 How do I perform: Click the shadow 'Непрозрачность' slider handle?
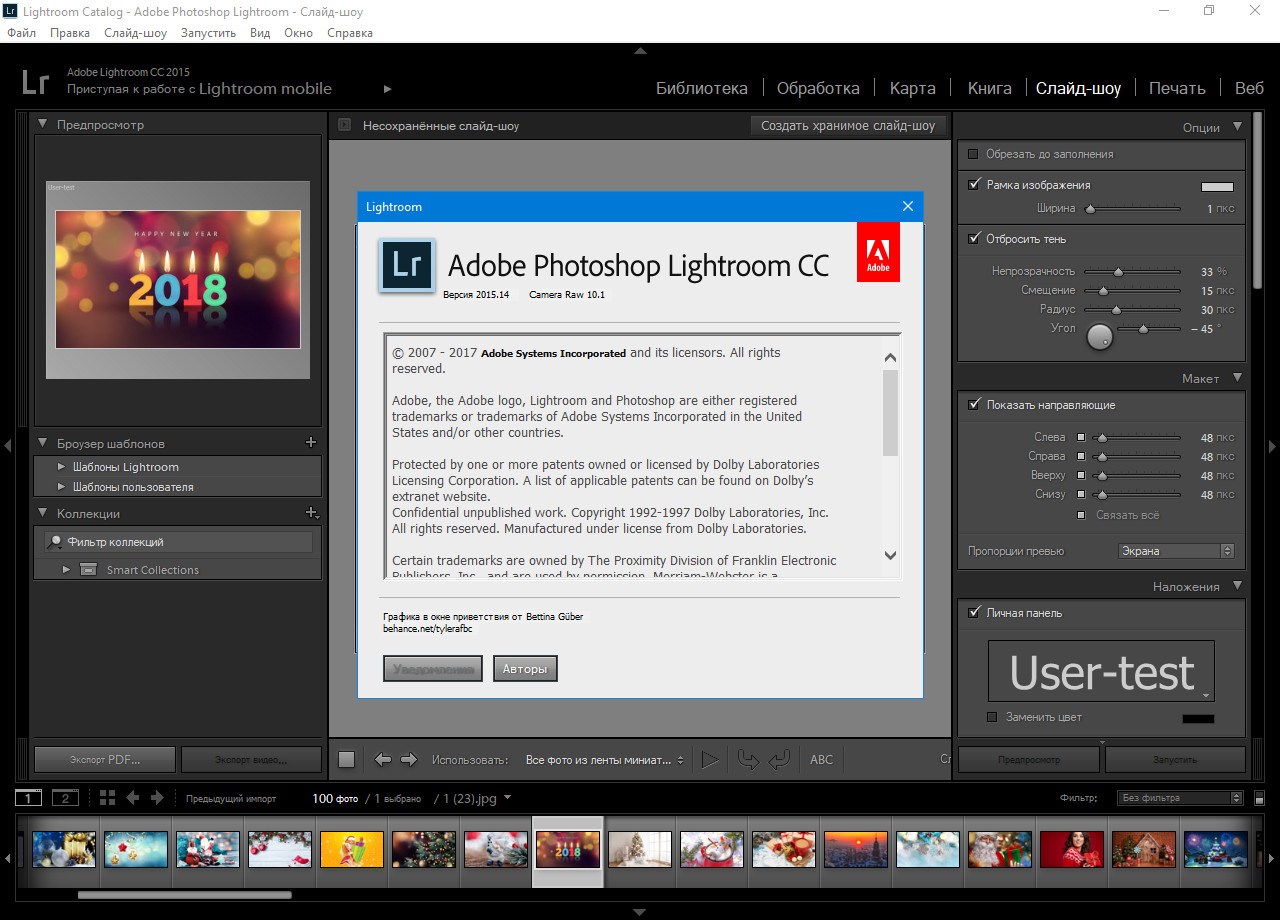click(x=1118, y=272)
